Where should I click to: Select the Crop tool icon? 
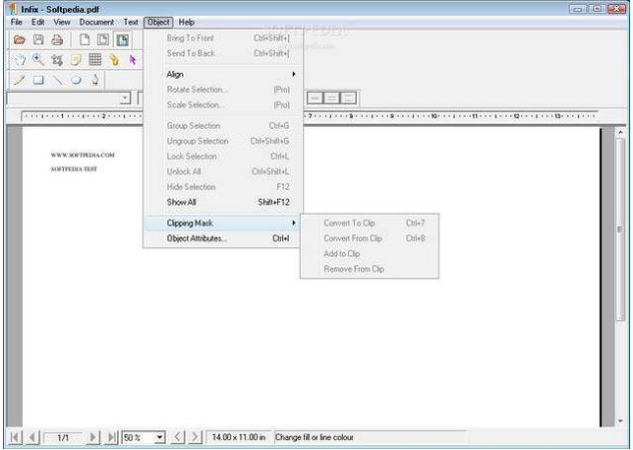pyautogui.click(x=55, y=60)
